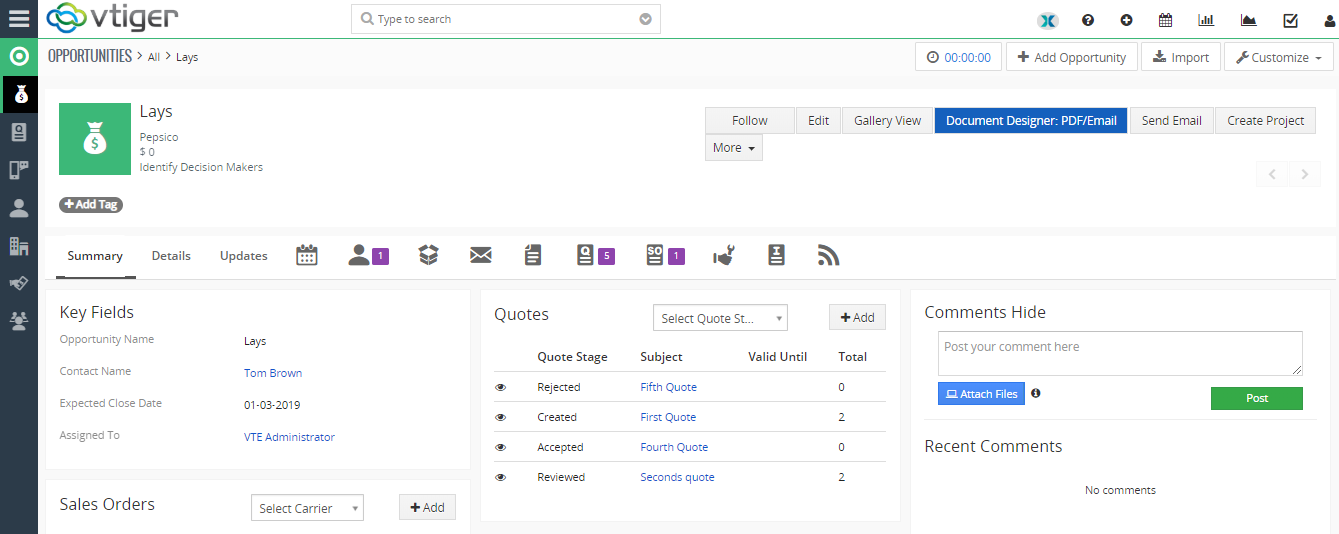Open the sales orders tab with badge 1
Screen dimensions: 1339x534
pyautogui.click(x=665, y=256)
